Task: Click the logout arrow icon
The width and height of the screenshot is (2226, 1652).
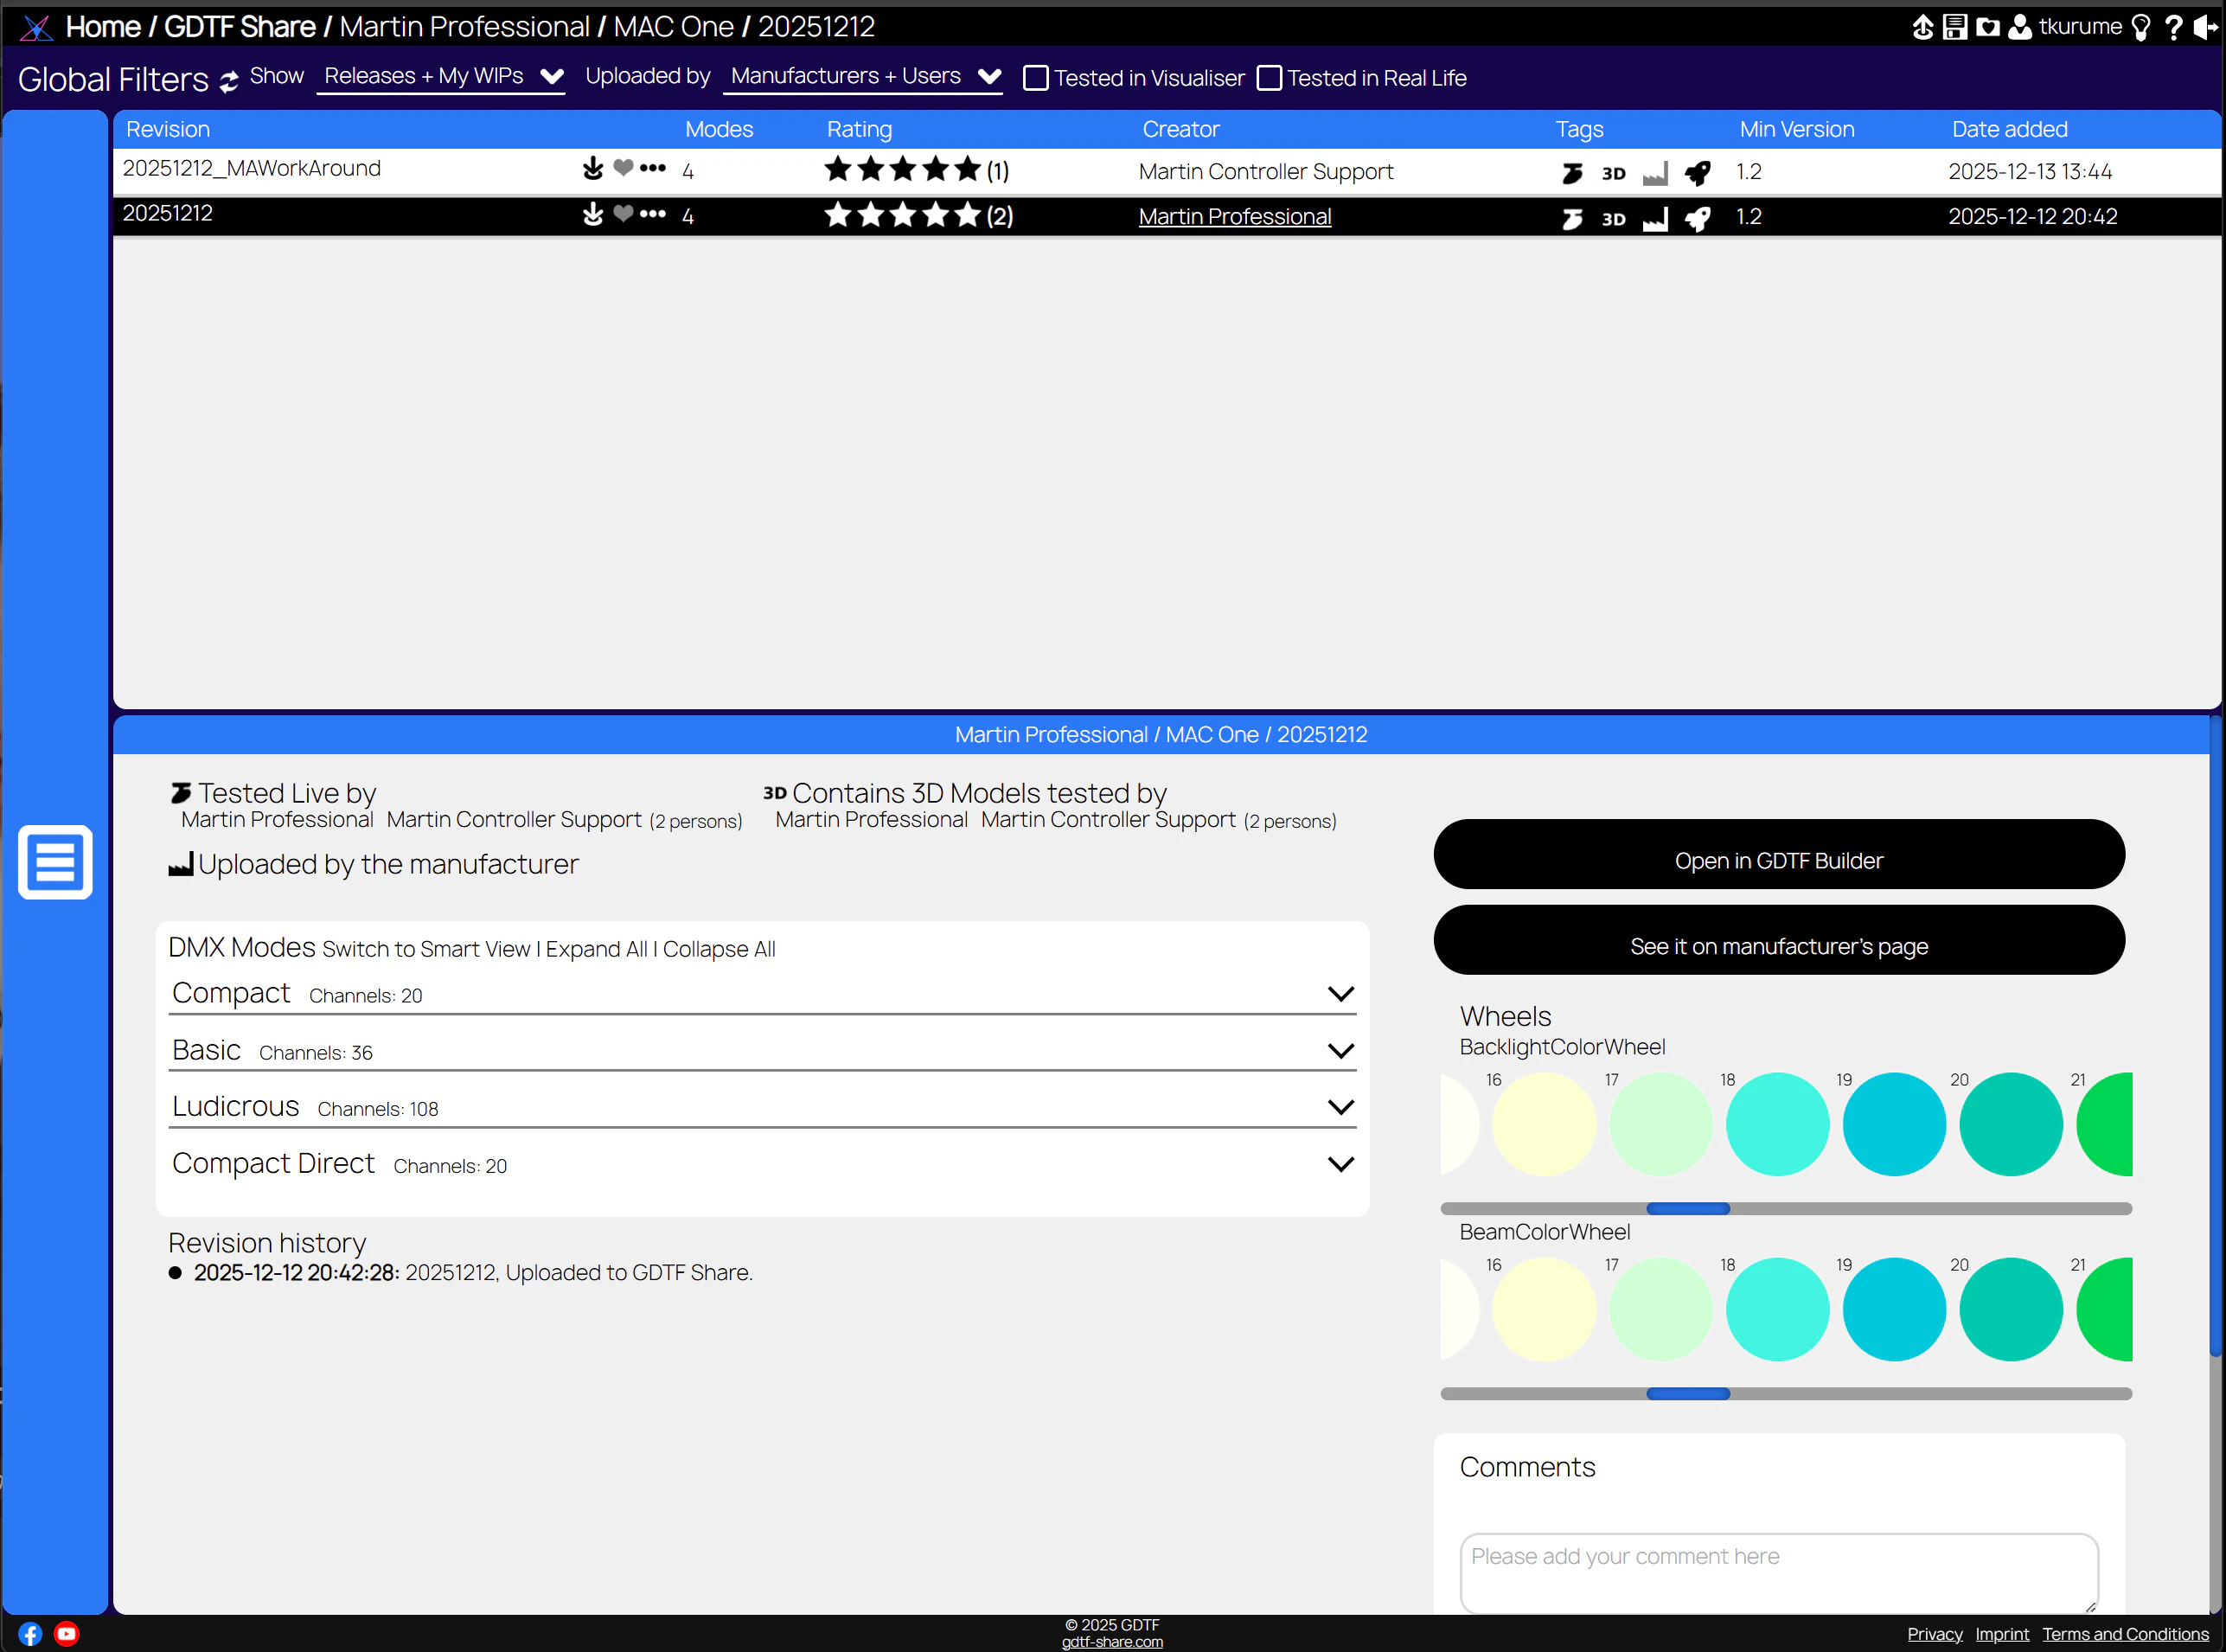Action: coord(2205,27)
